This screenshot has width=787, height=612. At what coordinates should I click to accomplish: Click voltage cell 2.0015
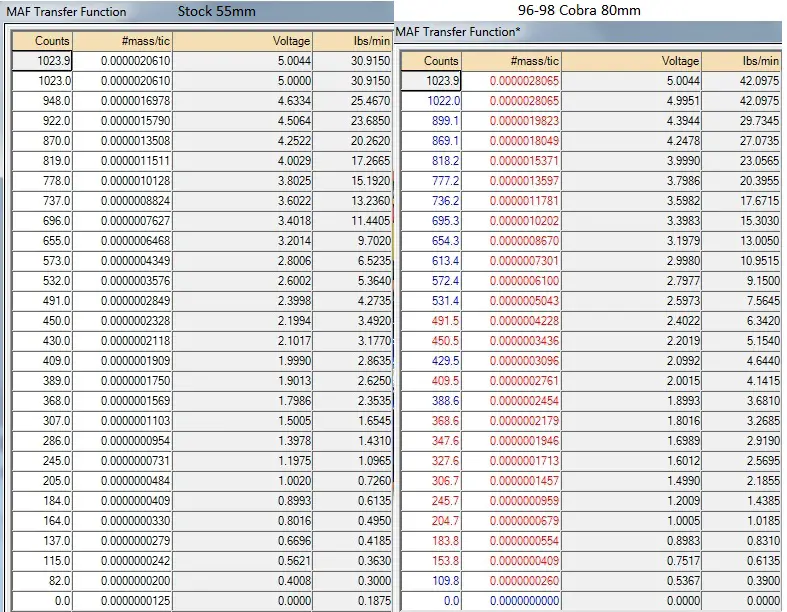pyautogui.click(x=631, y=381)
